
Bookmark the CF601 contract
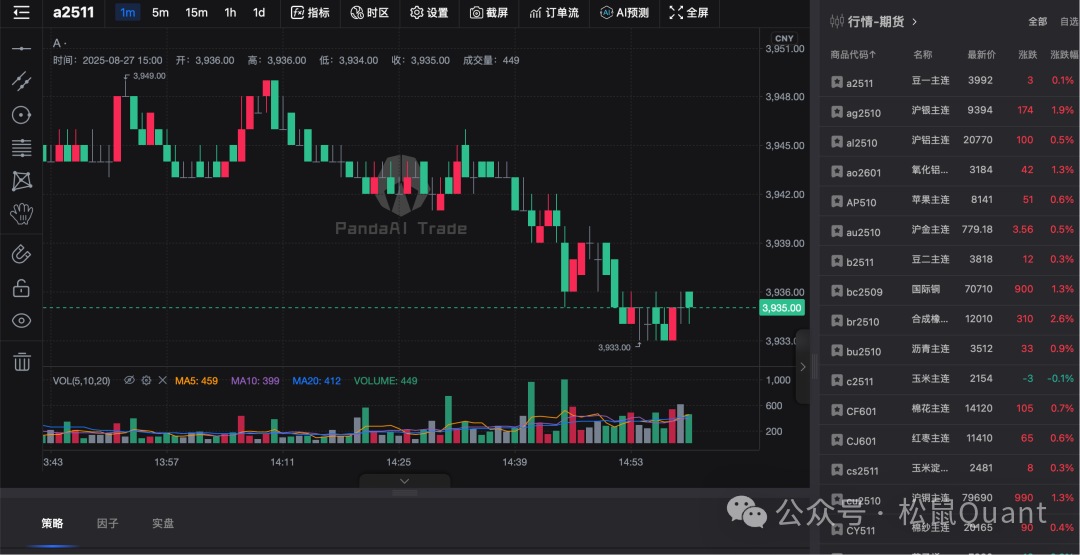pyautogui.click(x=836, y=411)
